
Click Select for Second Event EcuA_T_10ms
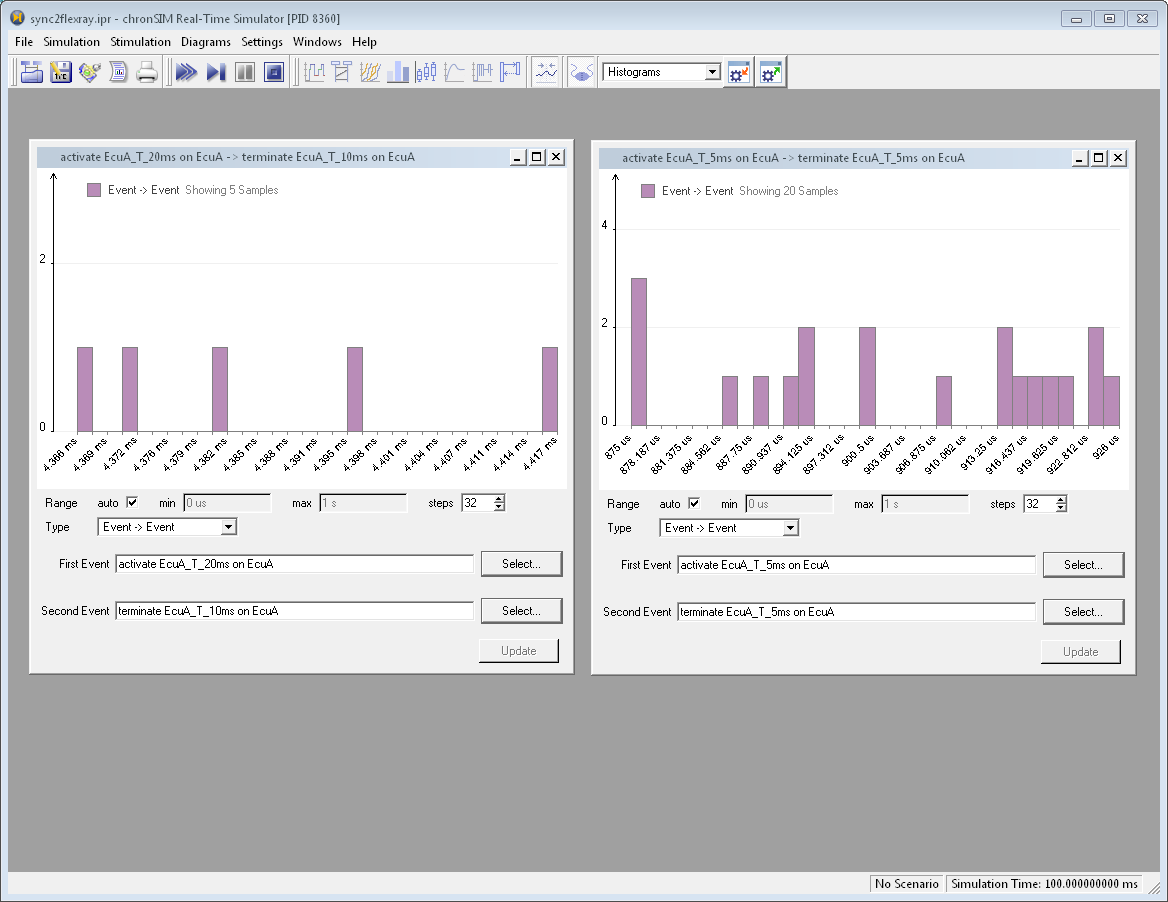click(x=521, y=611)
